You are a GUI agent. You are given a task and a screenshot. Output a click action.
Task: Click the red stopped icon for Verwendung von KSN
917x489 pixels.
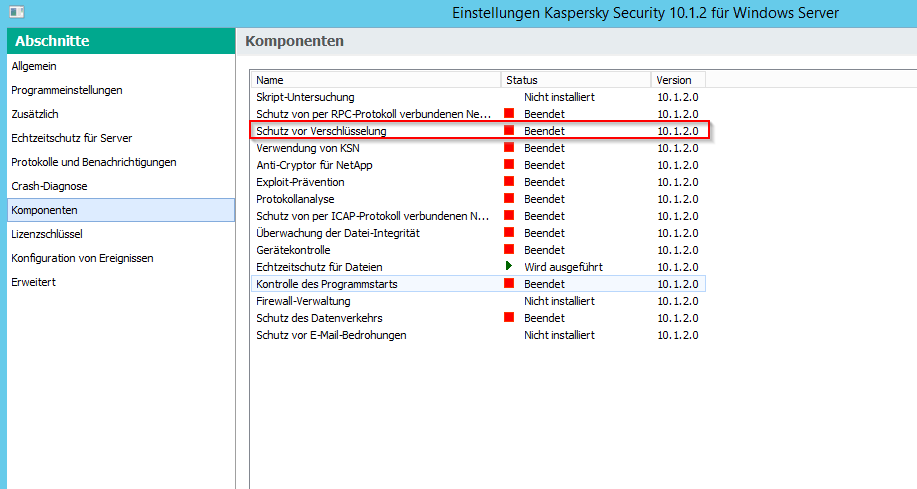[509, 147]
